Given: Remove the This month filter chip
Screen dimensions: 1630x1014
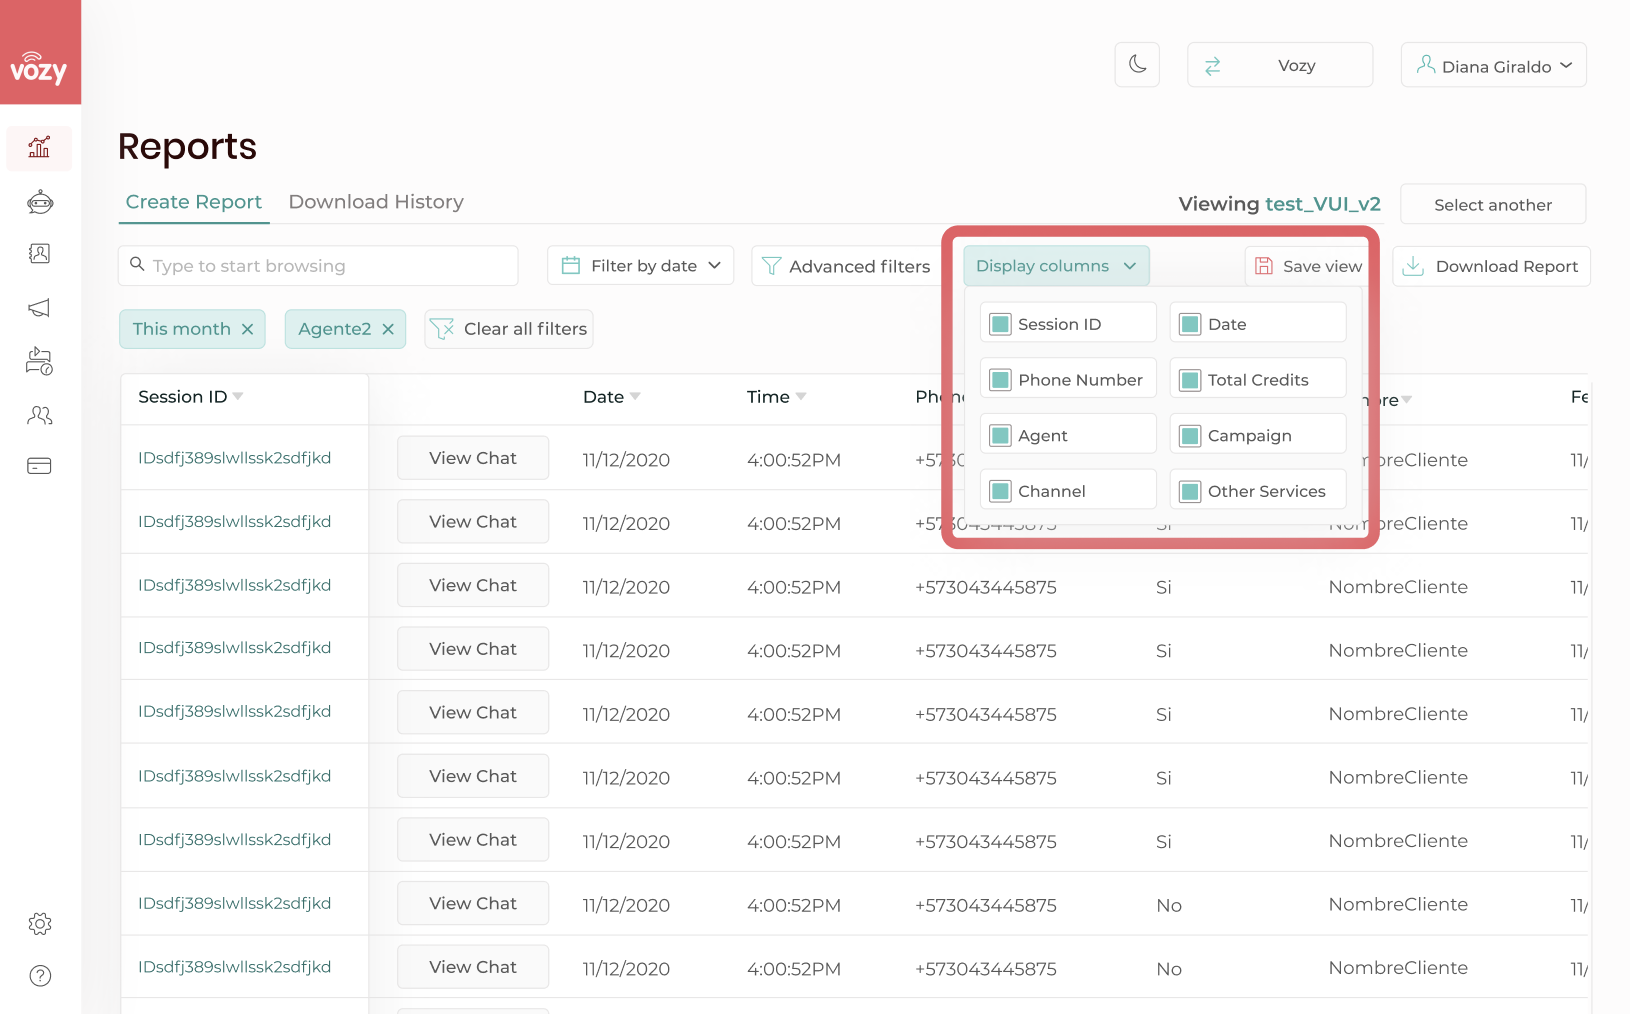Looking at the screenshot, I should pos(247,329).
